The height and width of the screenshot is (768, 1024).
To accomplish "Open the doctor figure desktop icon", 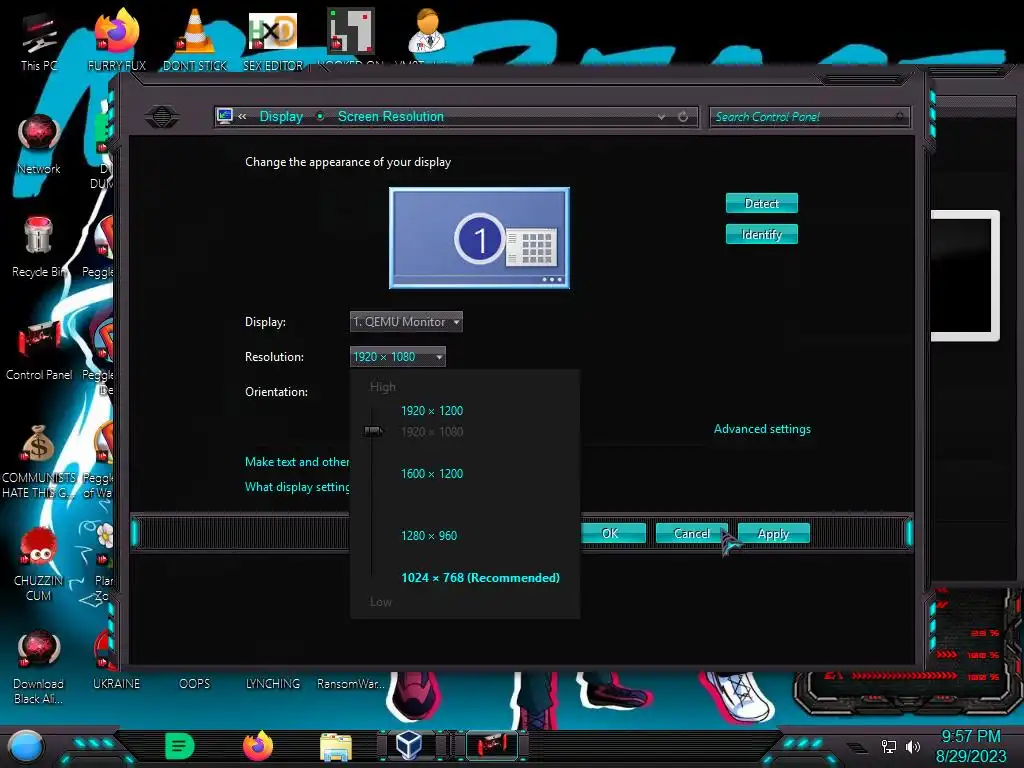I will [x=428, y=31].
